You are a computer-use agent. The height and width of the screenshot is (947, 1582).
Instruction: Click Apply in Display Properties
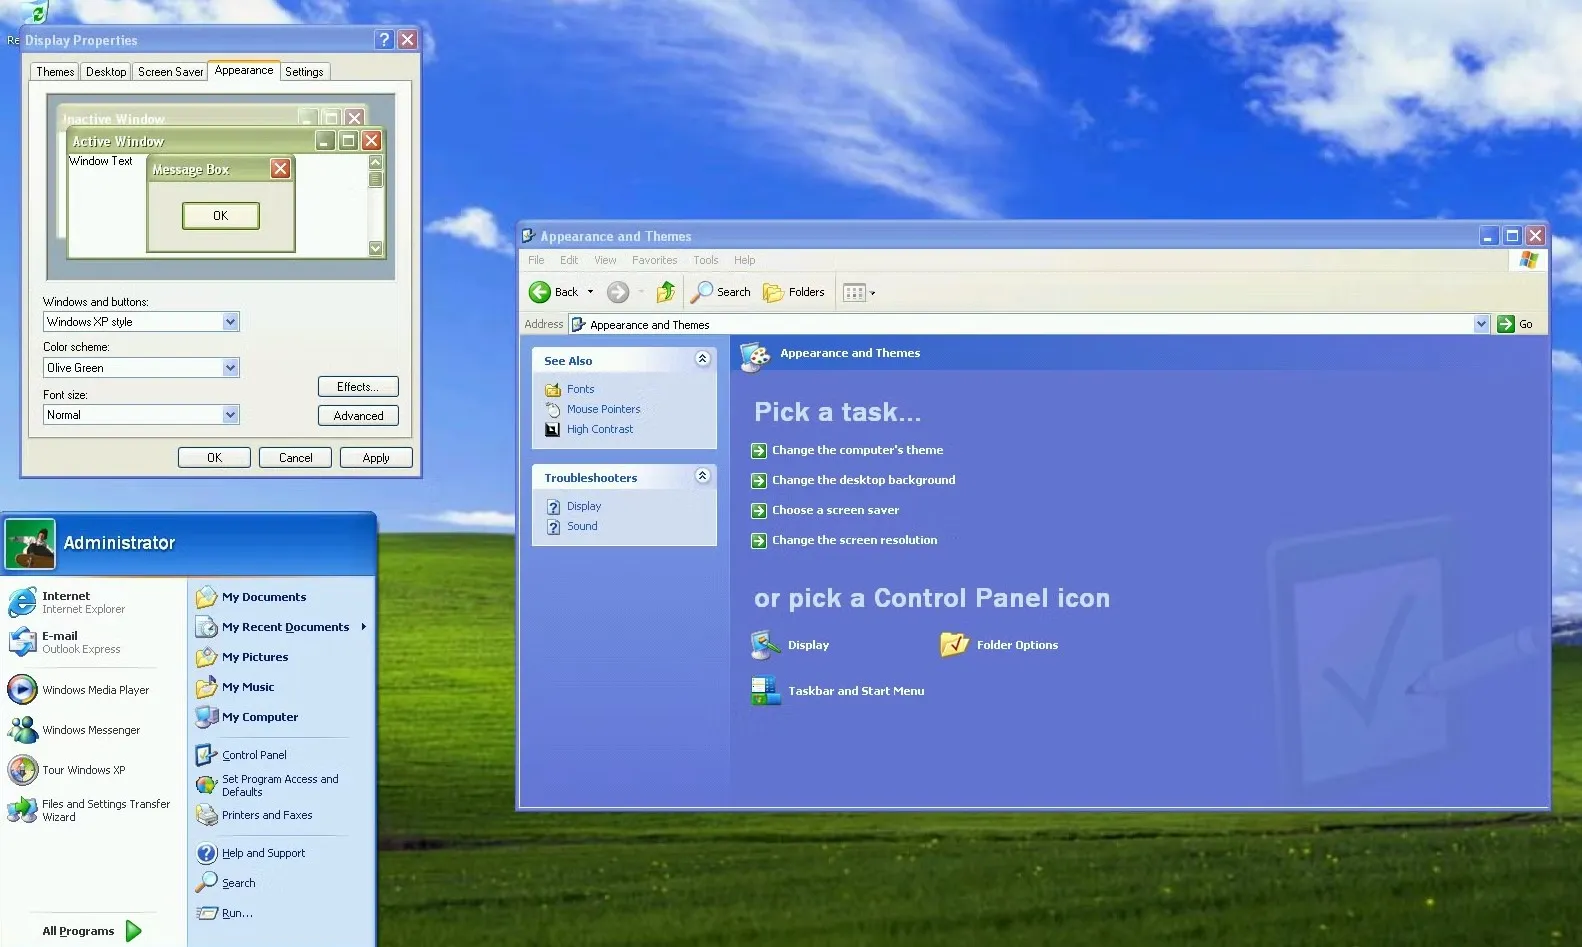(376, 458)
